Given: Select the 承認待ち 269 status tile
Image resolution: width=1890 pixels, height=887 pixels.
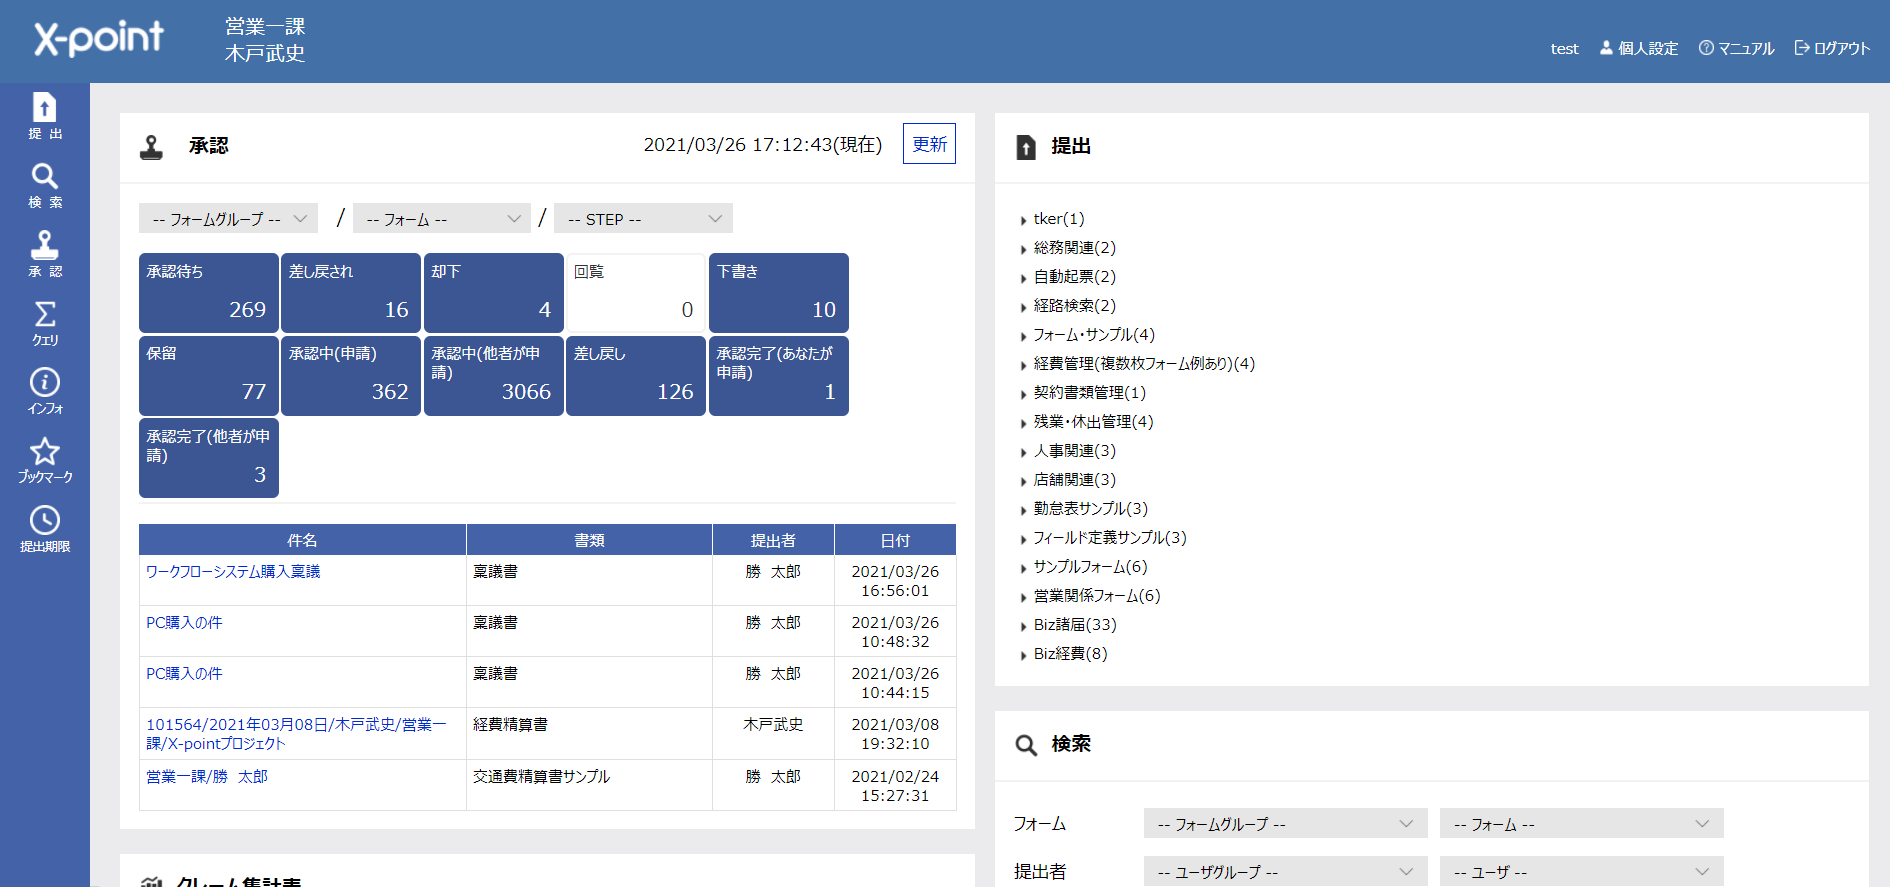Looking at the screenshot, I should pos(208,292).
